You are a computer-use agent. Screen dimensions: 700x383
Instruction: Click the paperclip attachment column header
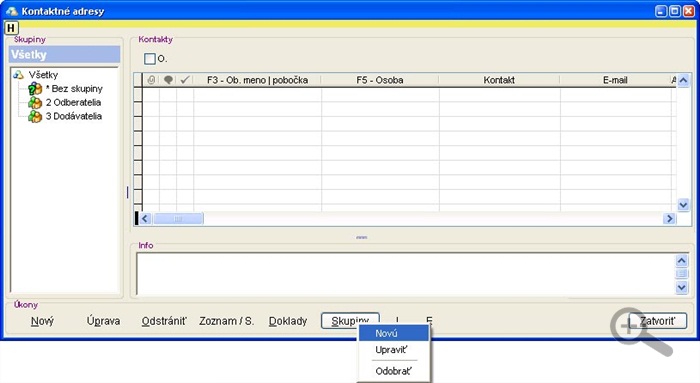pos(151,80)
